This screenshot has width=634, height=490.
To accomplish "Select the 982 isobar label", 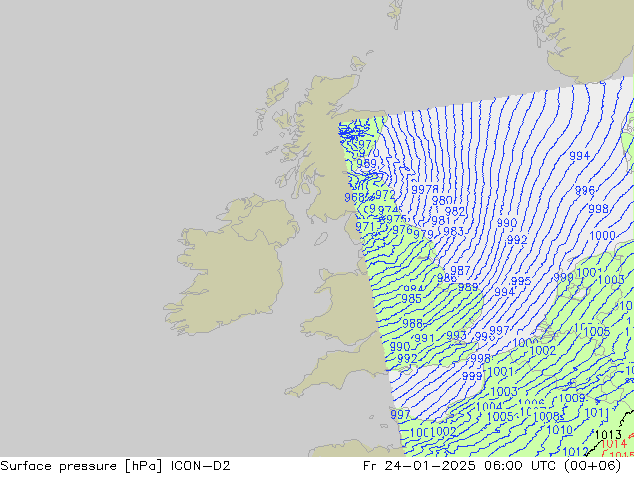I will [455, 211].
